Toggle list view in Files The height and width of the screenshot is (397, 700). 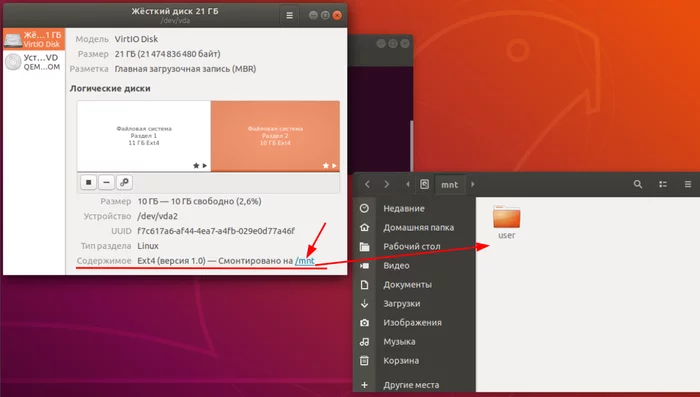point(663,184)
